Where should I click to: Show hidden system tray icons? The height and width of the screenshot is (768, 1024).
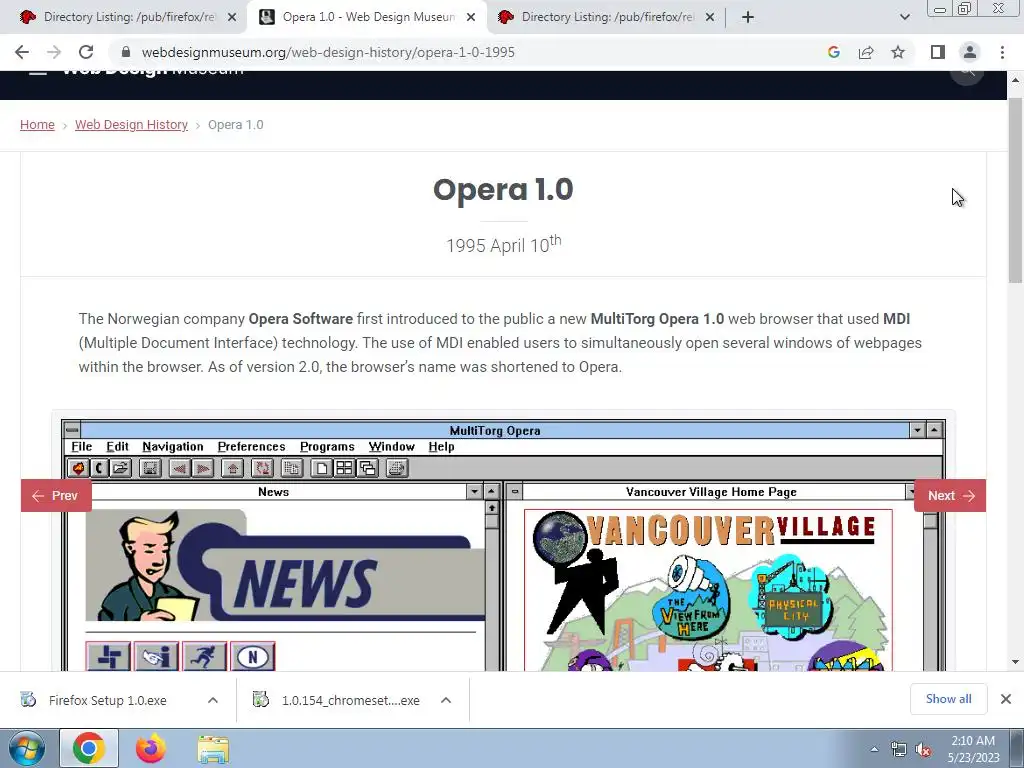pyautogui.click(x=874, y=749)
